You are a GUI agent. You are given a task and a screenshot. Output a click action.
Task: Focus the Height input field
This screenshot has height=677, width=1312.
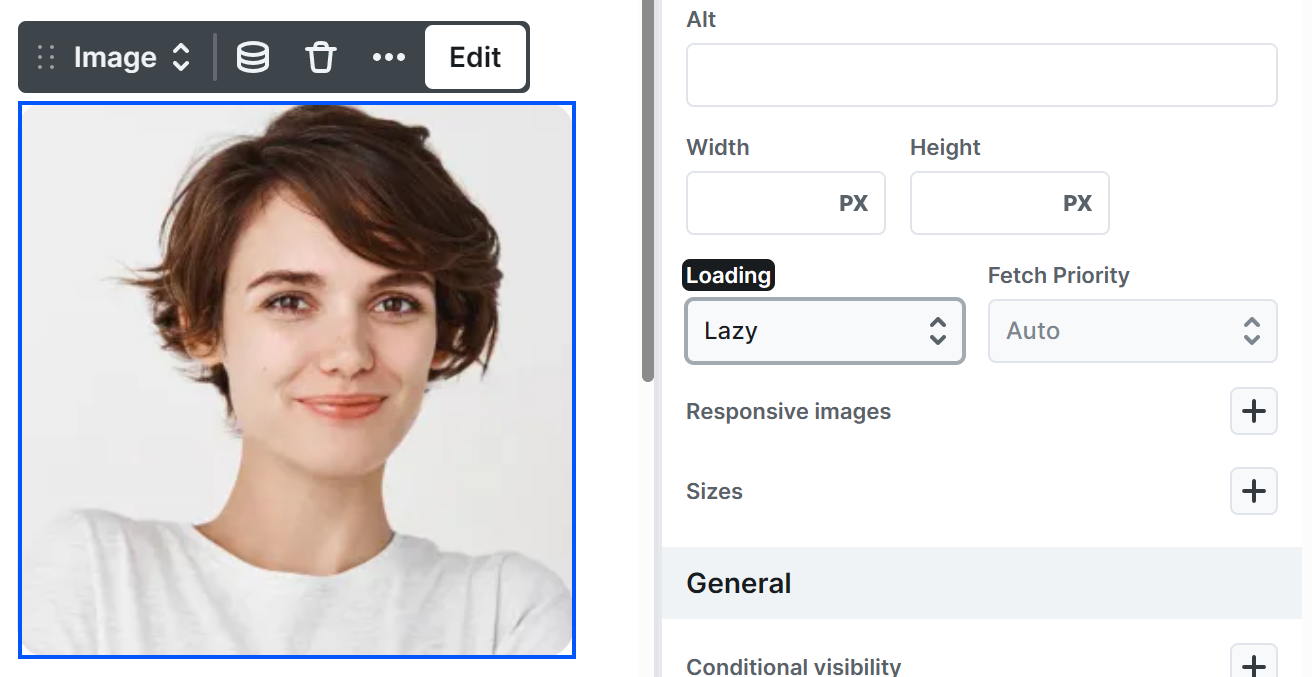[984, 203]
